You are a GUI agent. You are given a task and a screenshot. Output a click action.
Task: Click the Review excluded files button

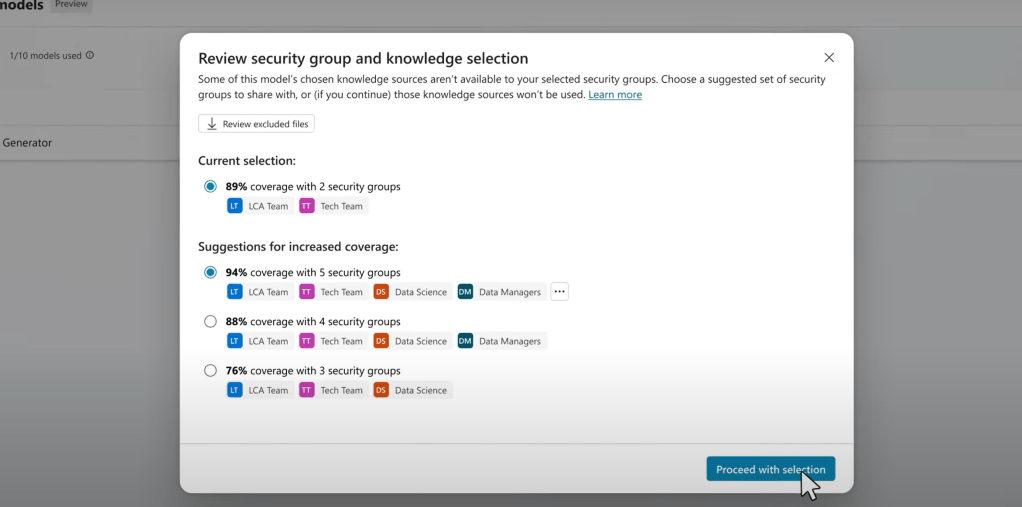[256, 124]
